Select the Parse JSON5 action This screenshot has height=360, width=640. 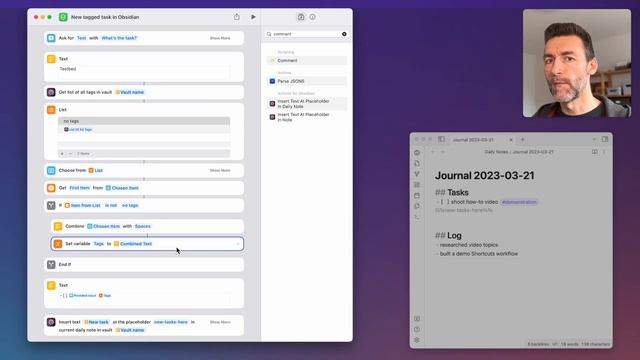(x=307, y=81)
